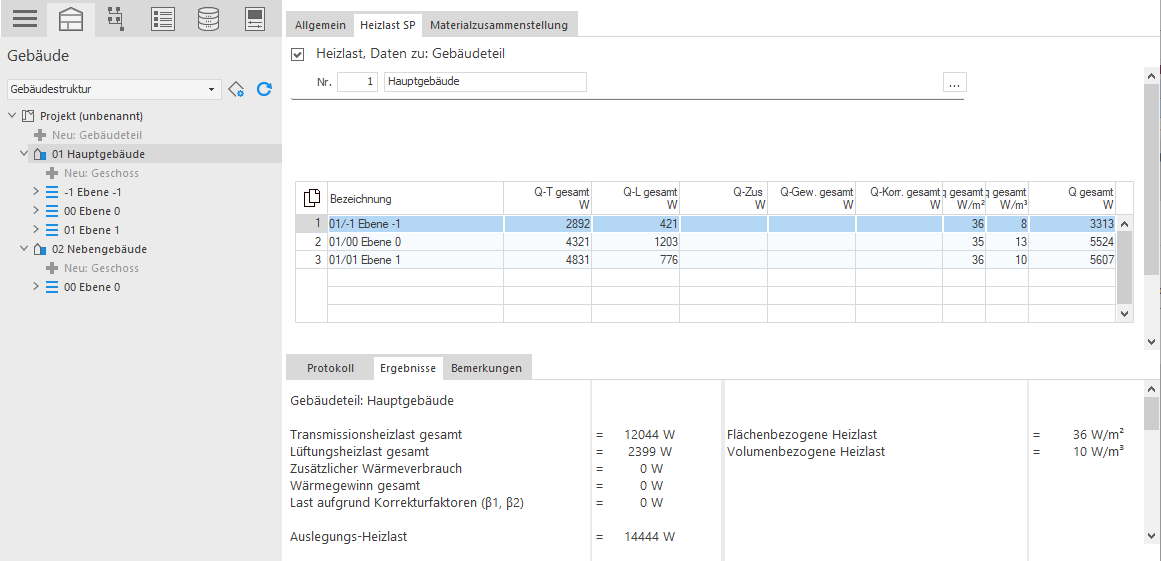The width and height of the screenshot is (1161, 561).
Task: Switch to the Heizlast SP tab
Action: tap(387, 25)
